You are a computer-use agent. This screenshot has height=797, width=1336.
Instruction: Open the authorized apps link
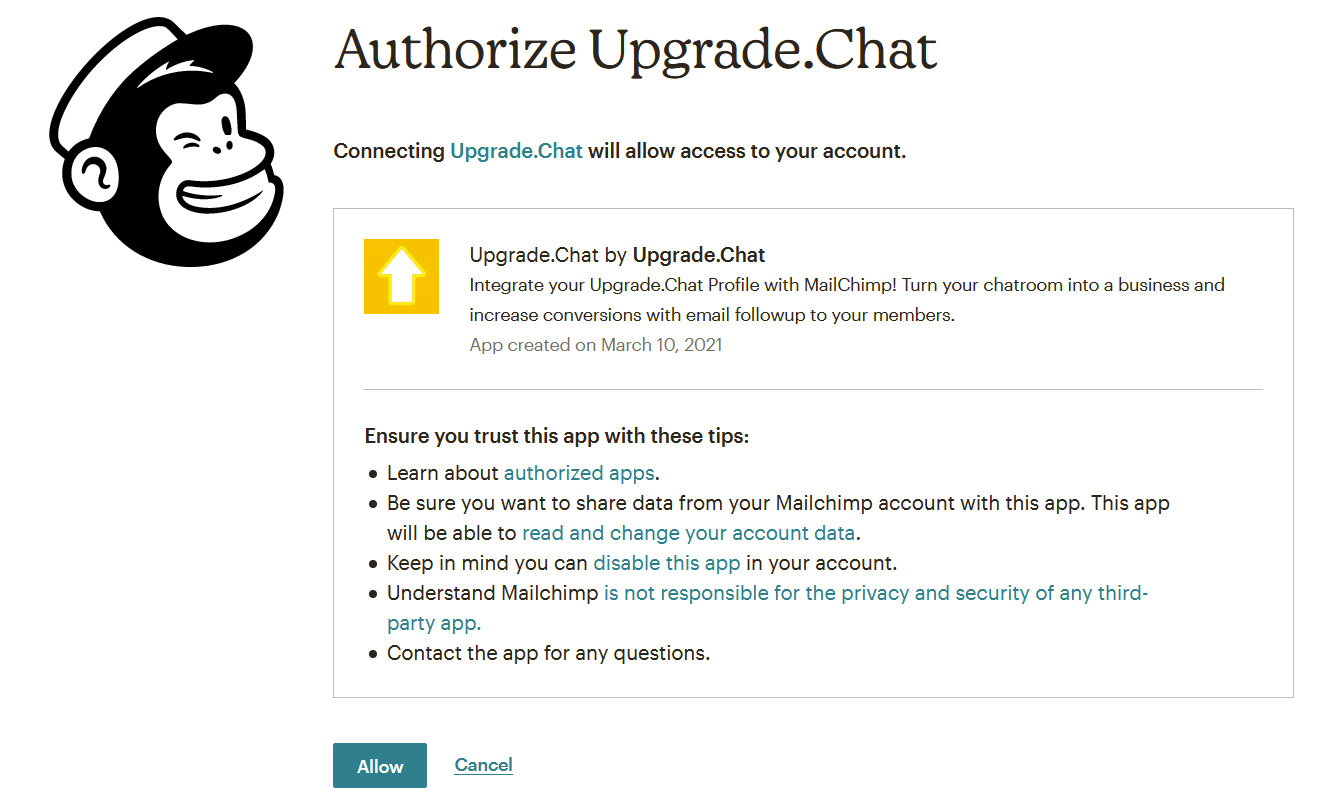(579, 473)
